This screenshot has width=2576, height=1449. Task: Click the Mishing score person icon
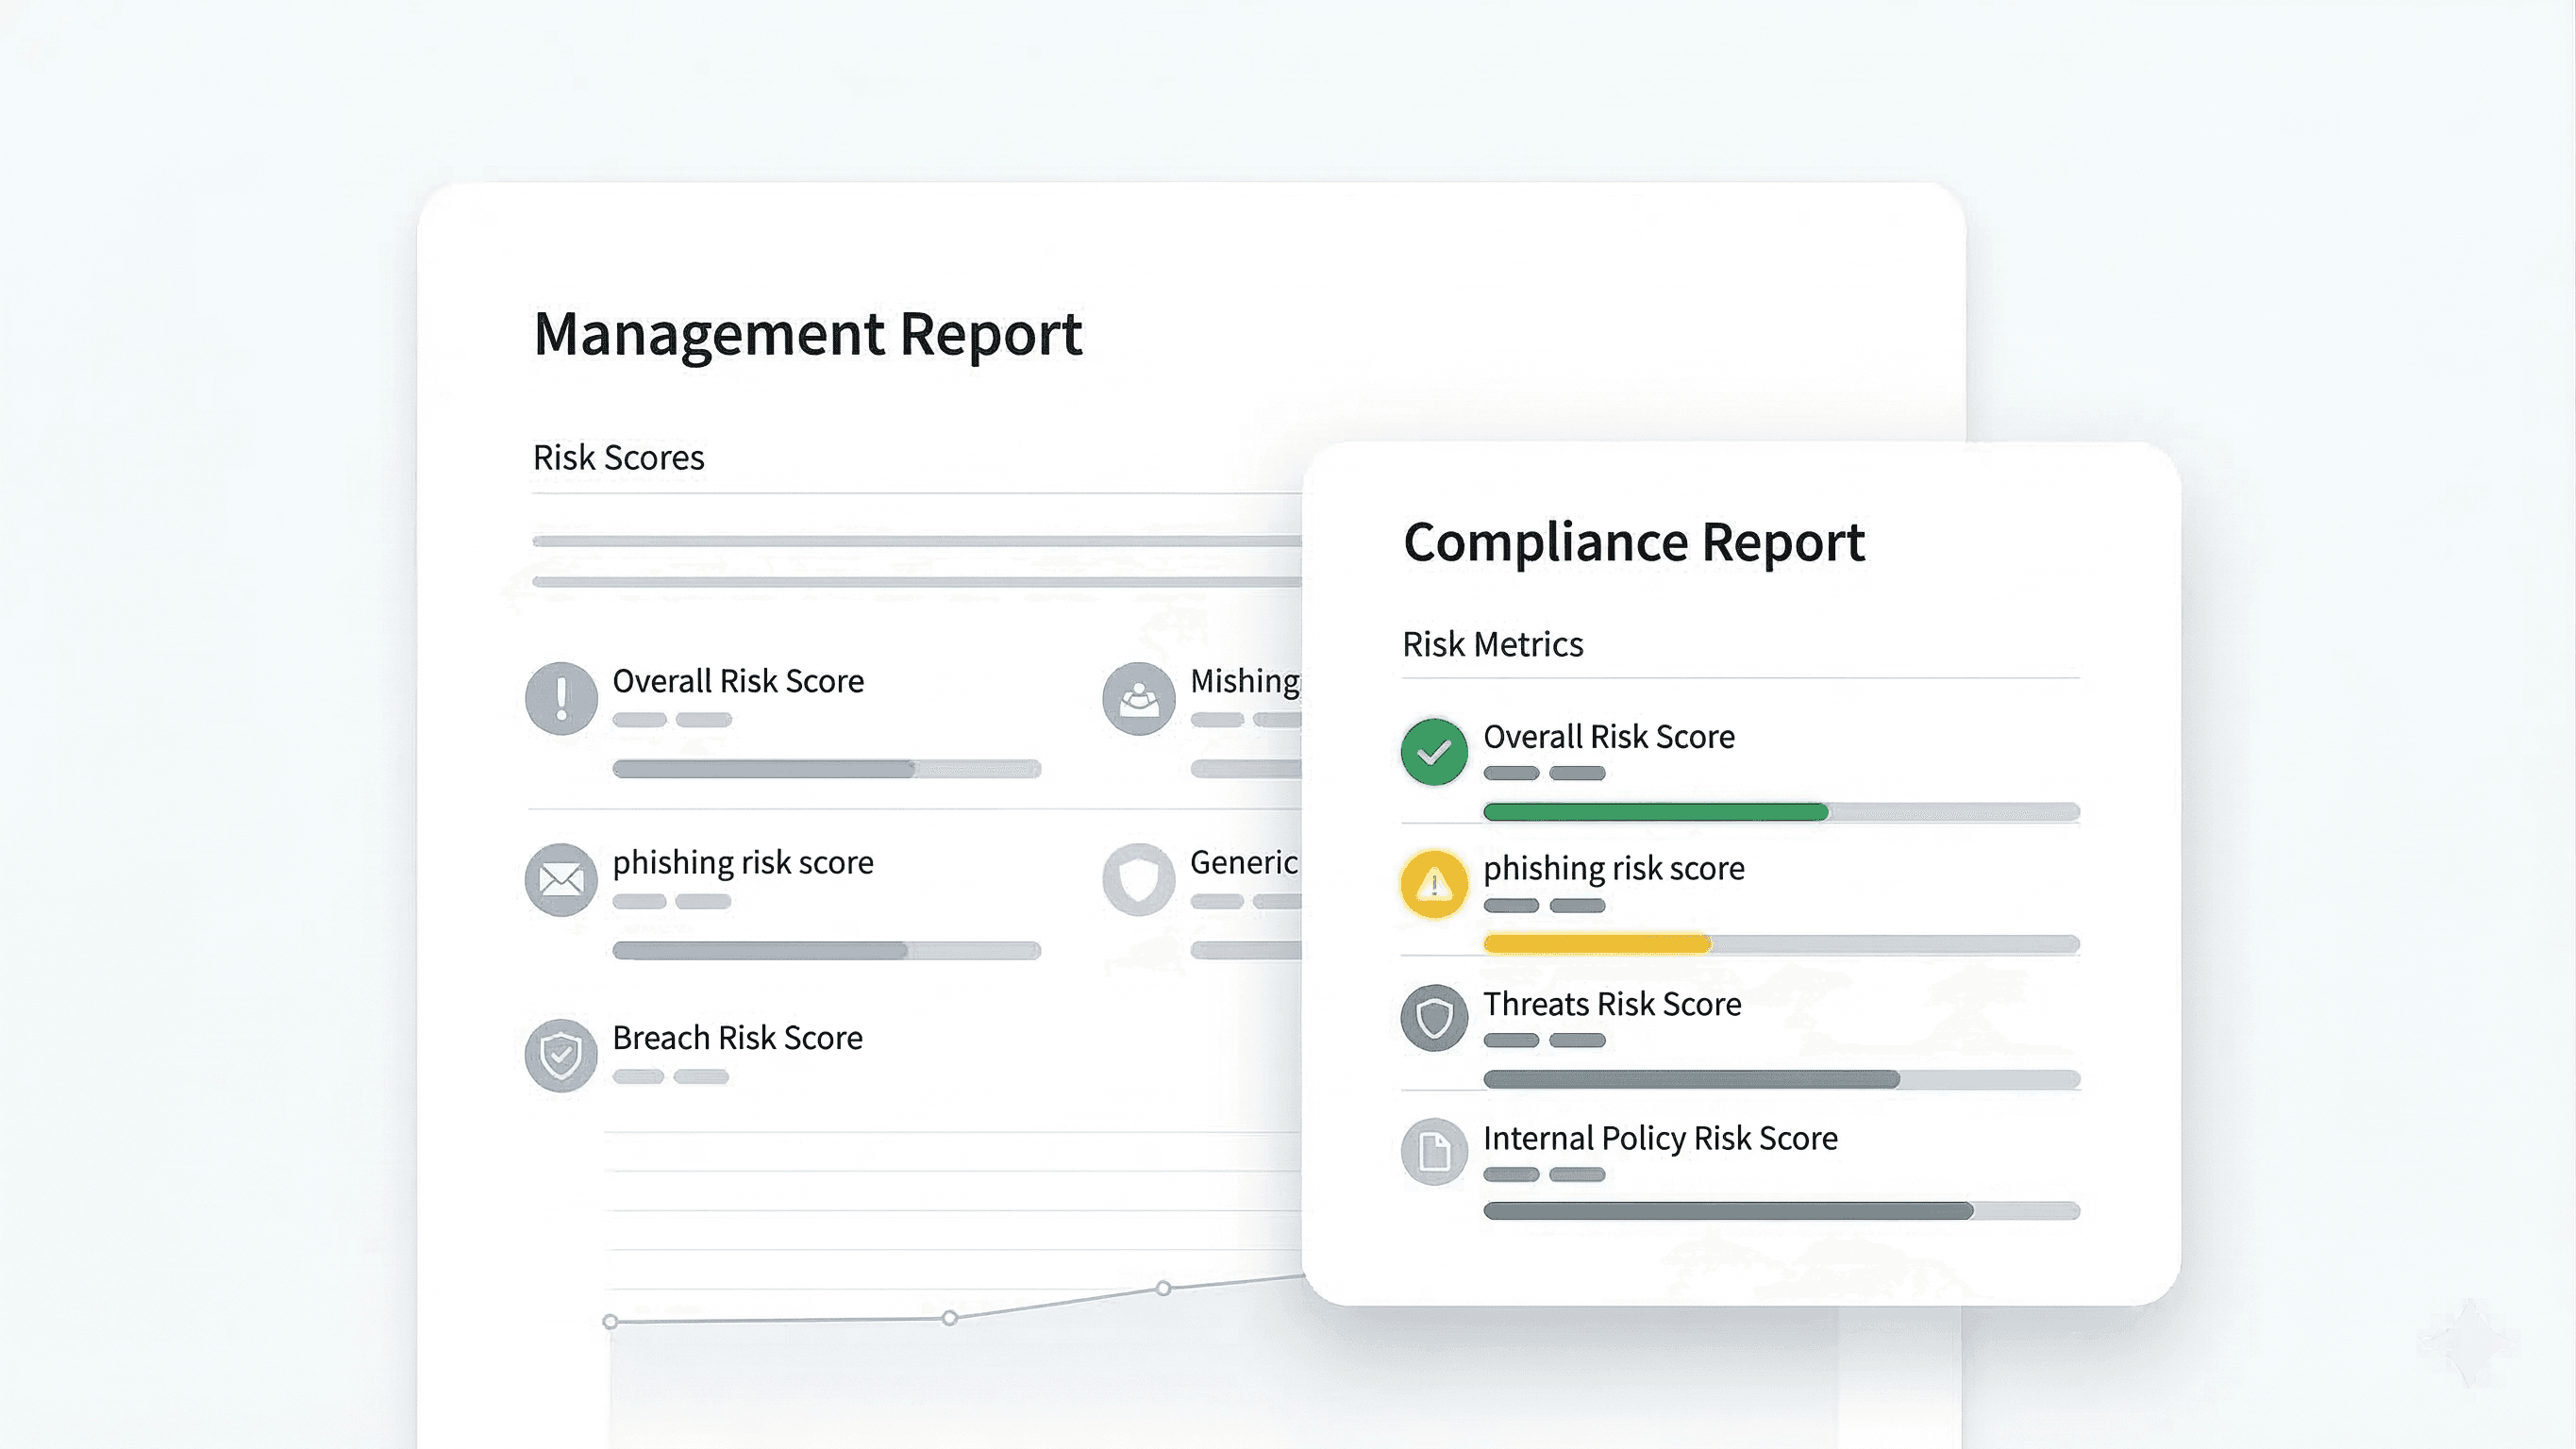click(x=1138, y=698)
